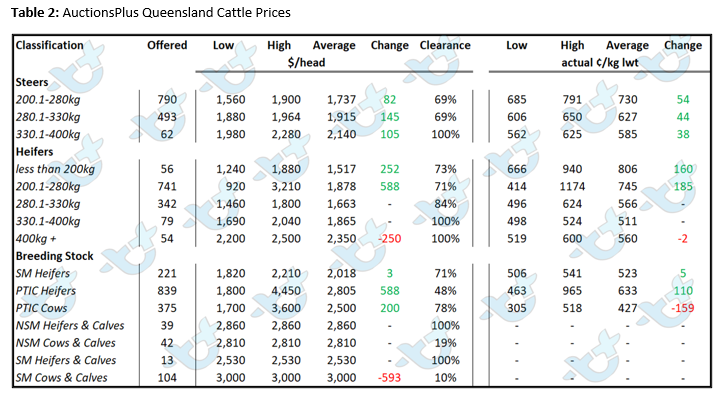The width and height of the screenshot is (720, 395).
Task: Select the $/head group header
Action: pos(306,62)
